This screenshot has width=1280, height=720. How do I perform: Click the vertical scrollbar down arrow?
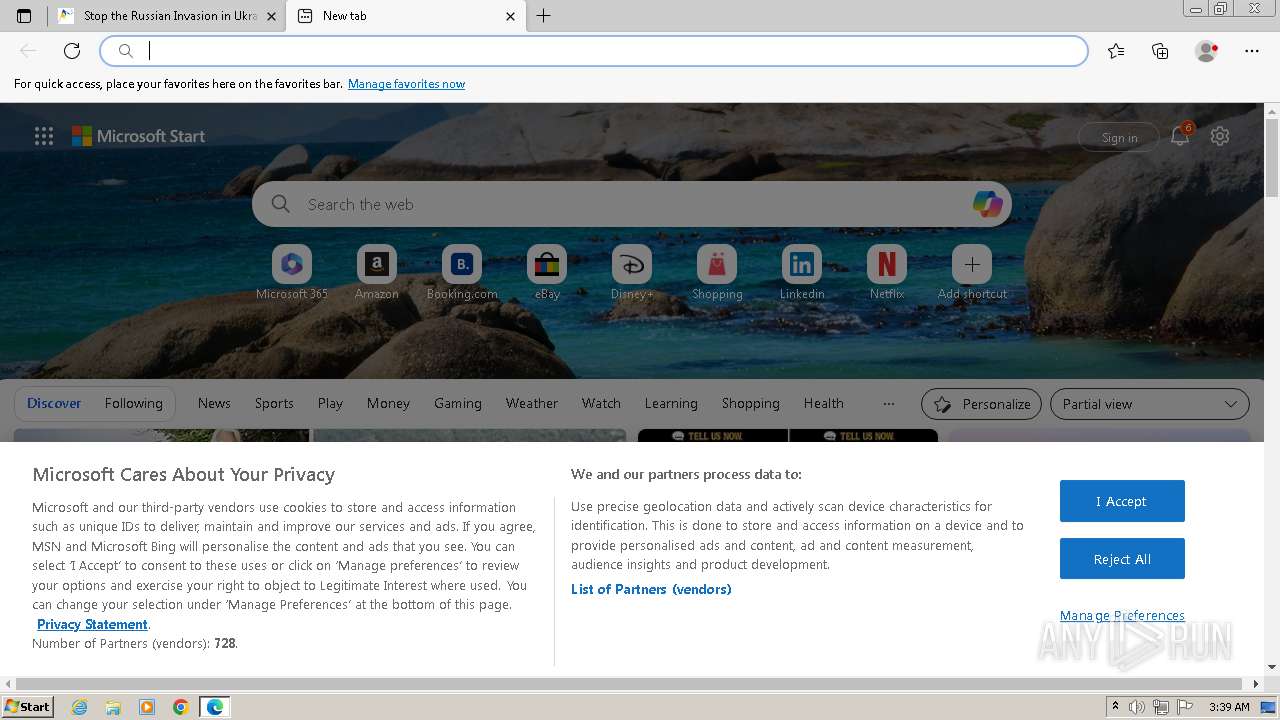click(1272, 667)
